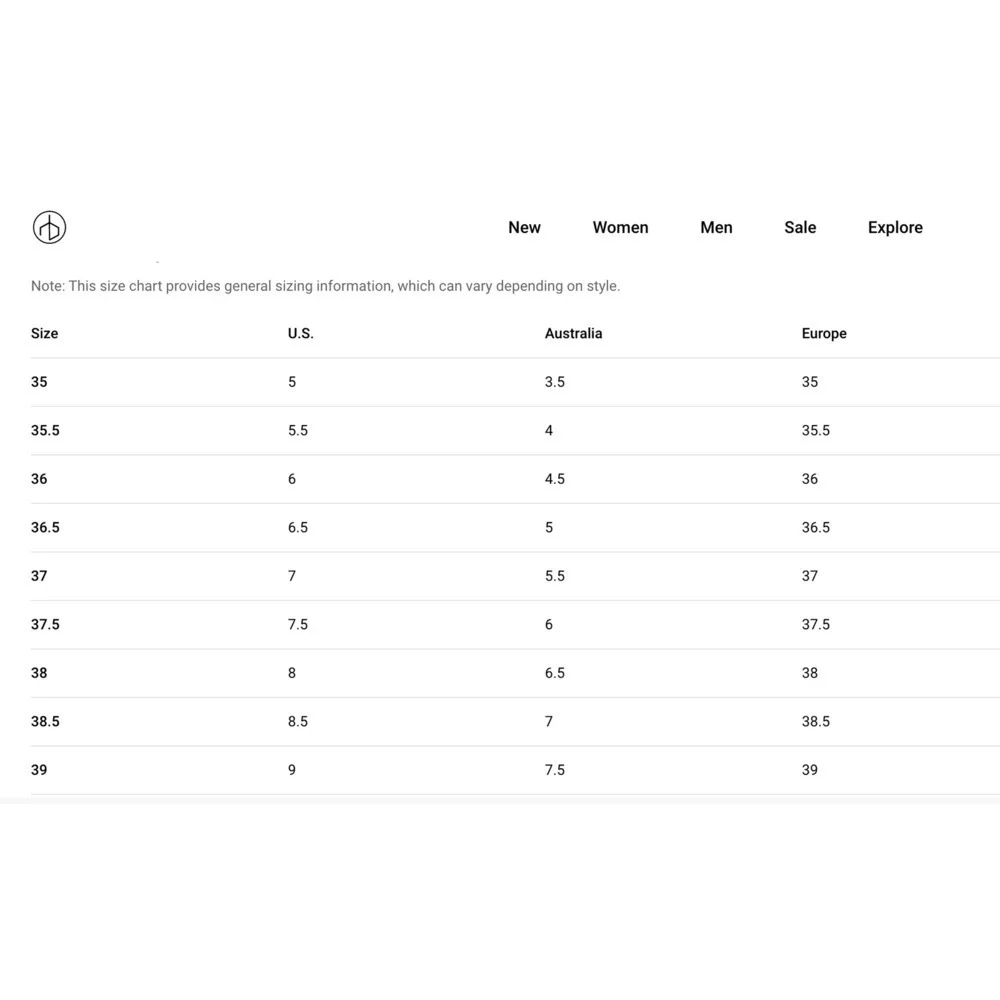Select the 39 size row label

tap(39, 770)
